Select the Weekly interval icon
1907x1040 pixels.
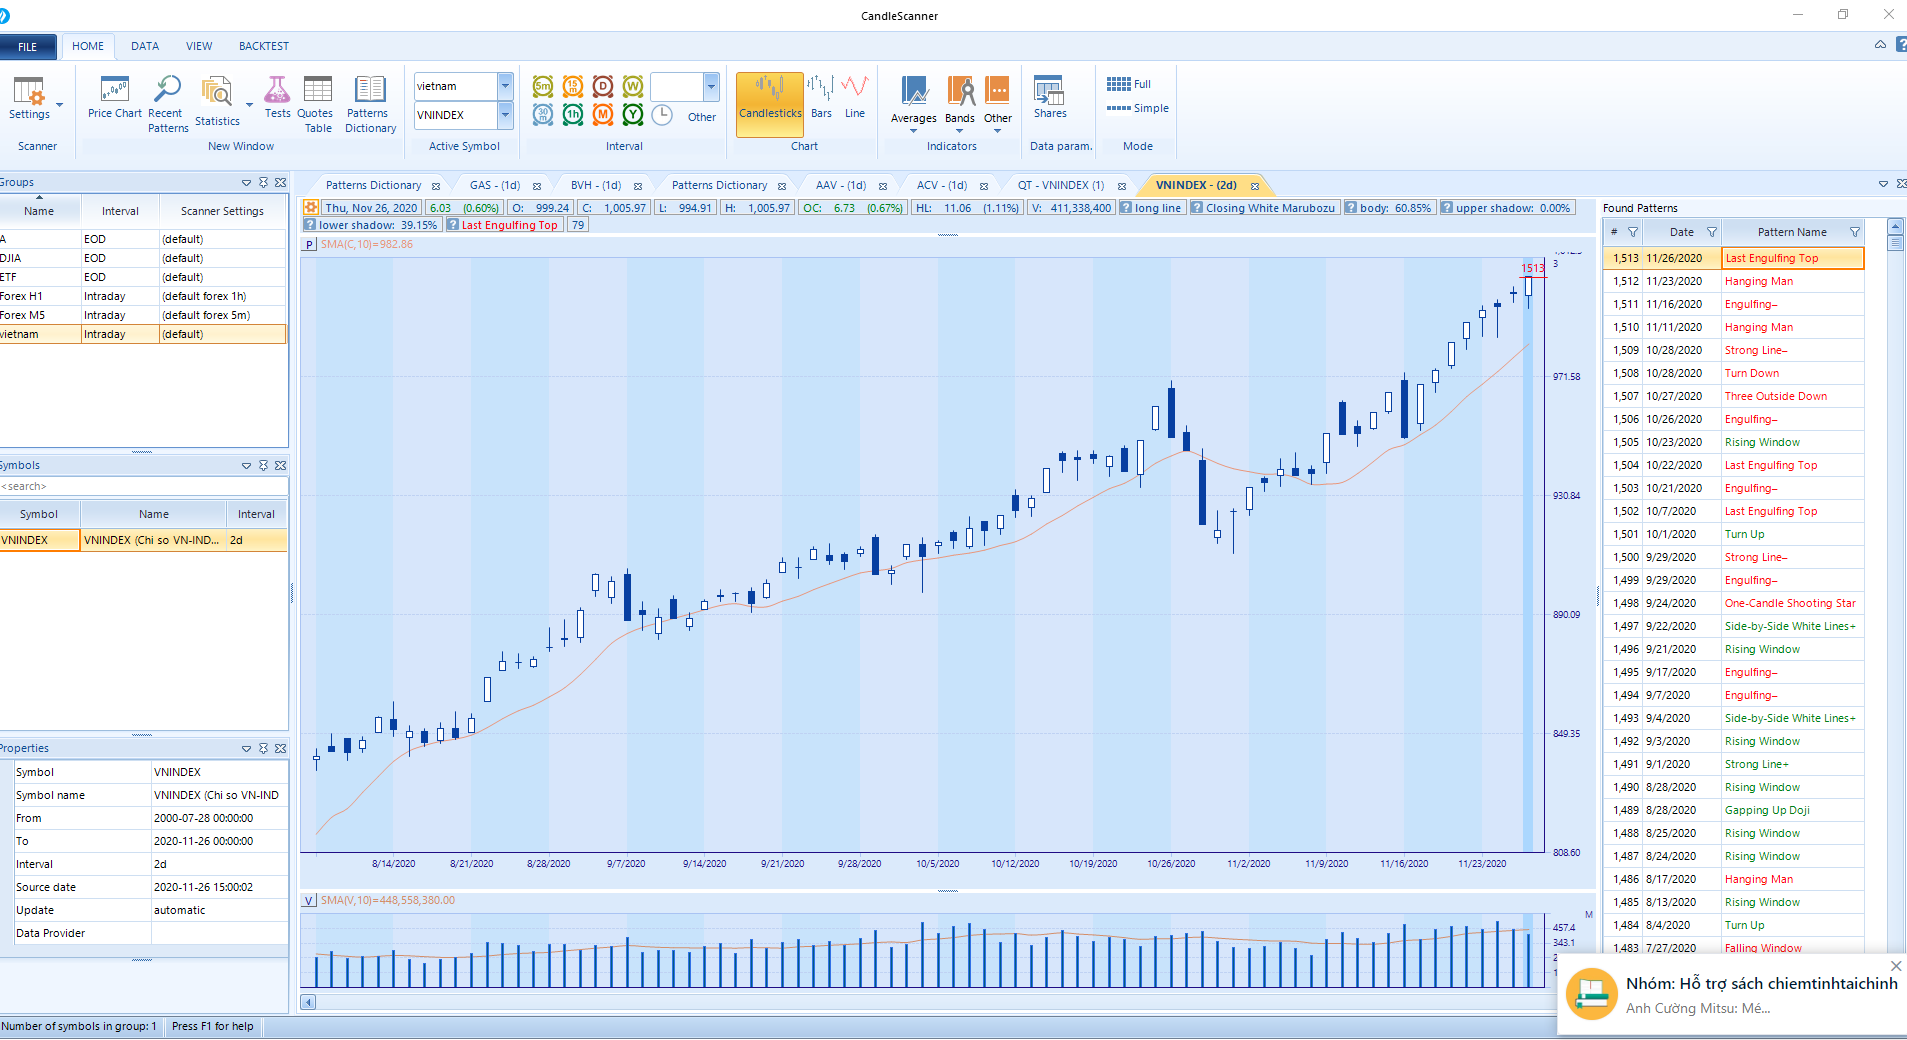click(x=632, y=87)
